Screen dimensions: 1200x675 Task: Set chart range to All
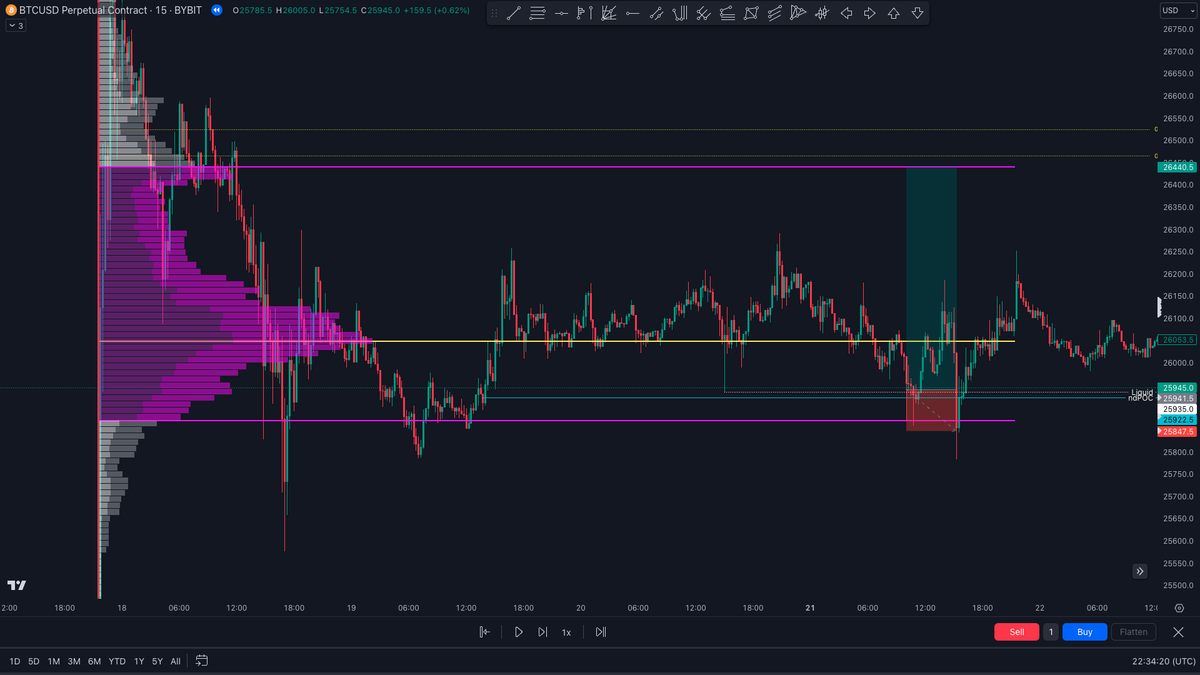tap(176, 661)
